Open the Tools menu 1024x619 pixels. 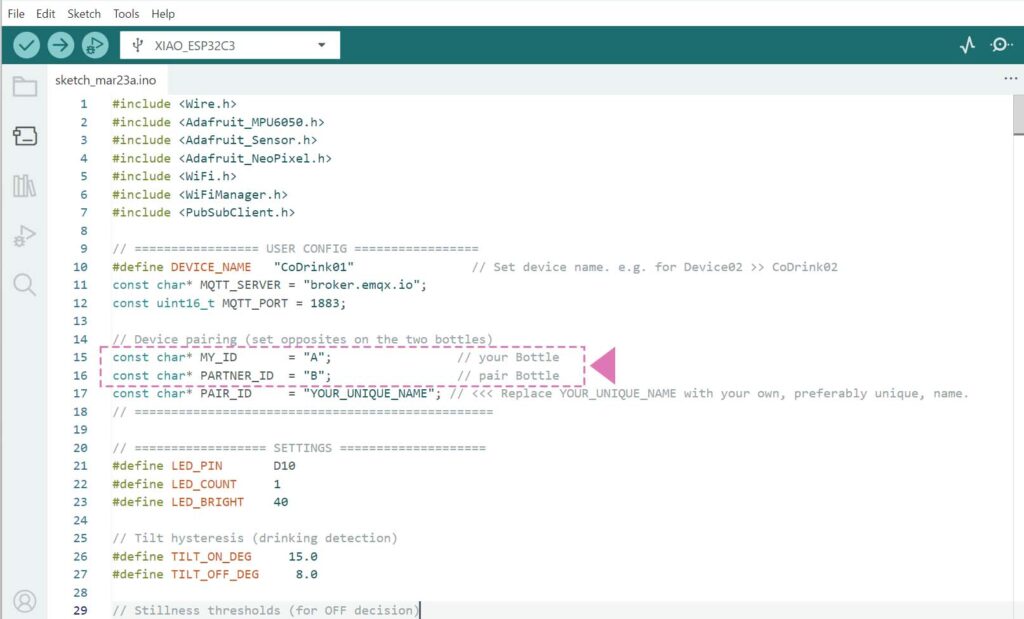(126, 14)
